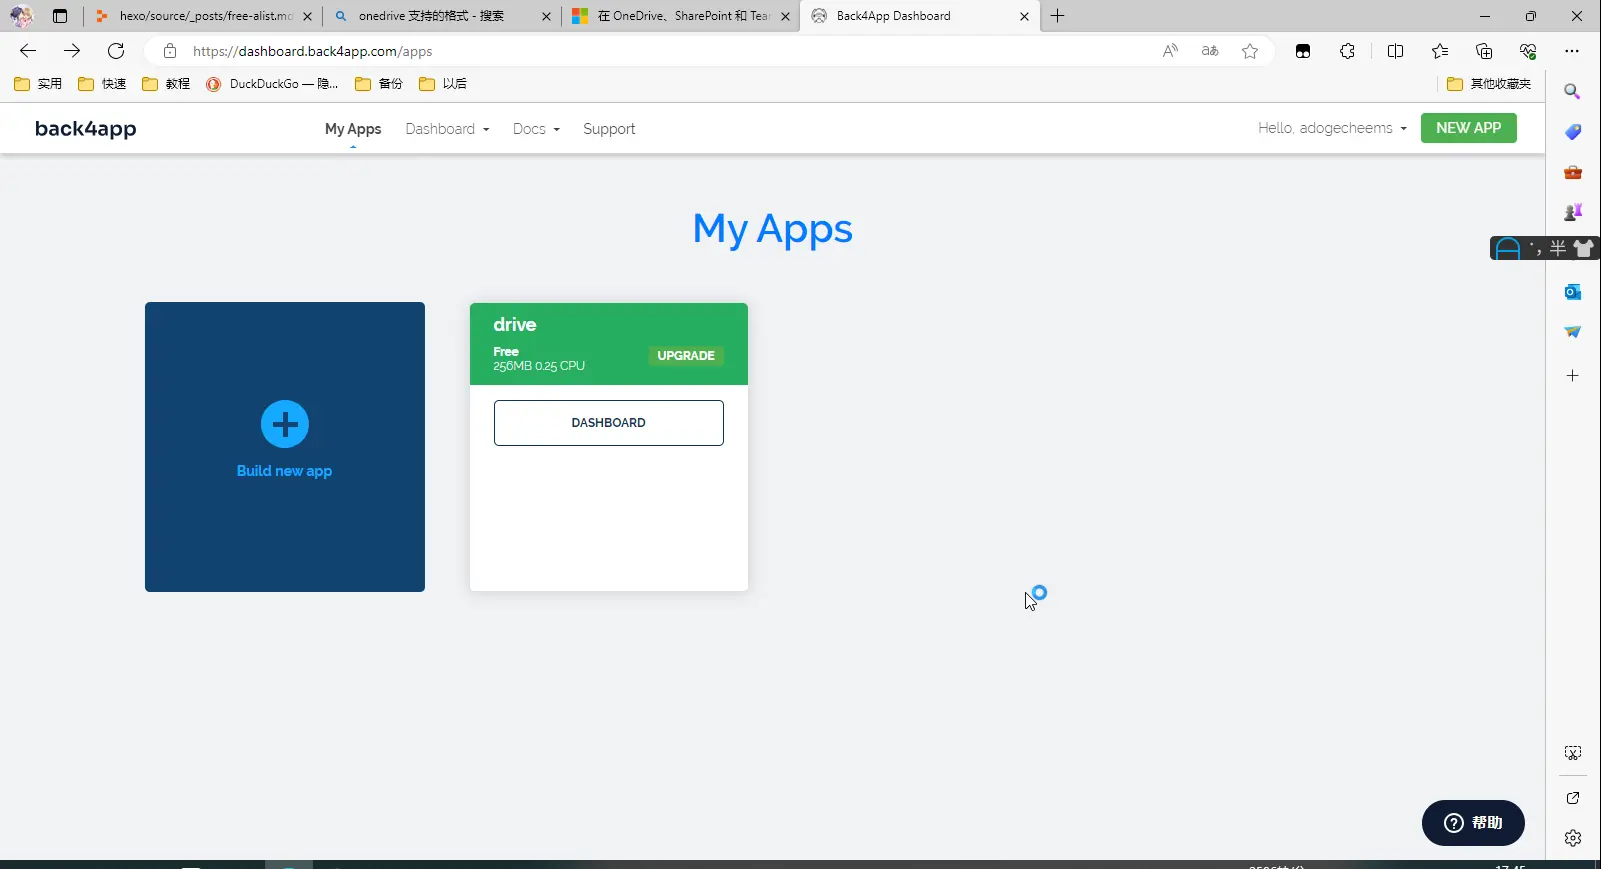This screenshot has height=869, width=1601.
Task: Click Build new app text link
Action: coord(284,471)
